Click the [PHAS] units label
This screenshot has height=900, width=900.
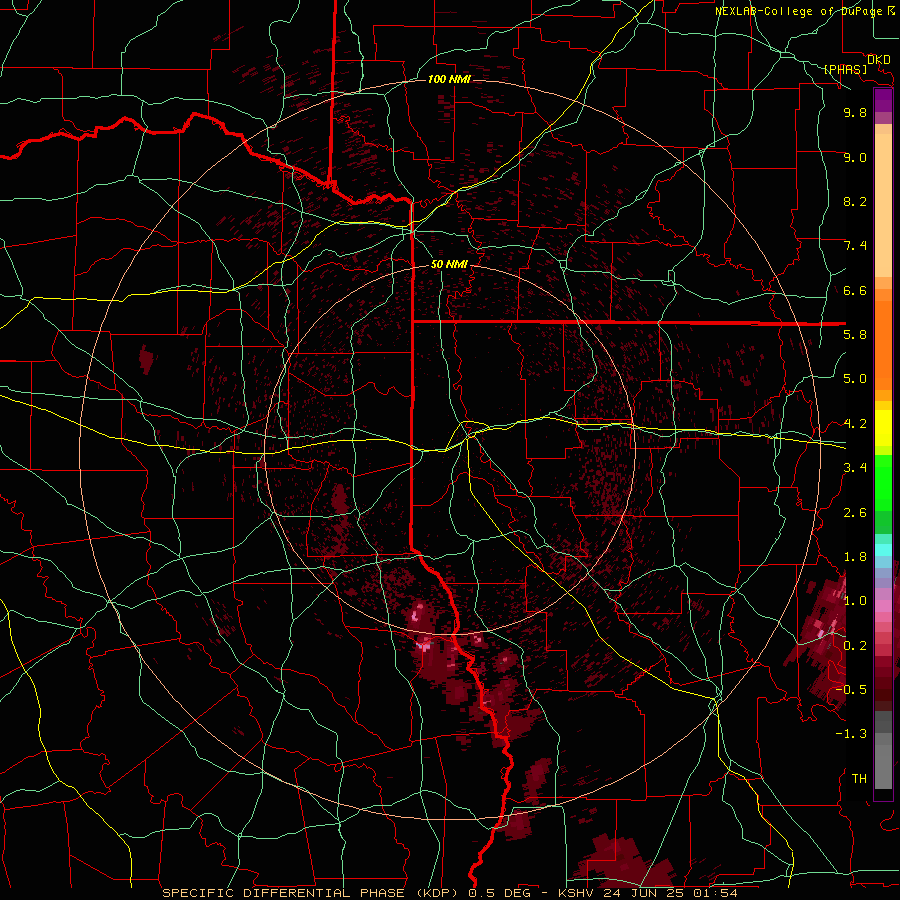[845, 69]
